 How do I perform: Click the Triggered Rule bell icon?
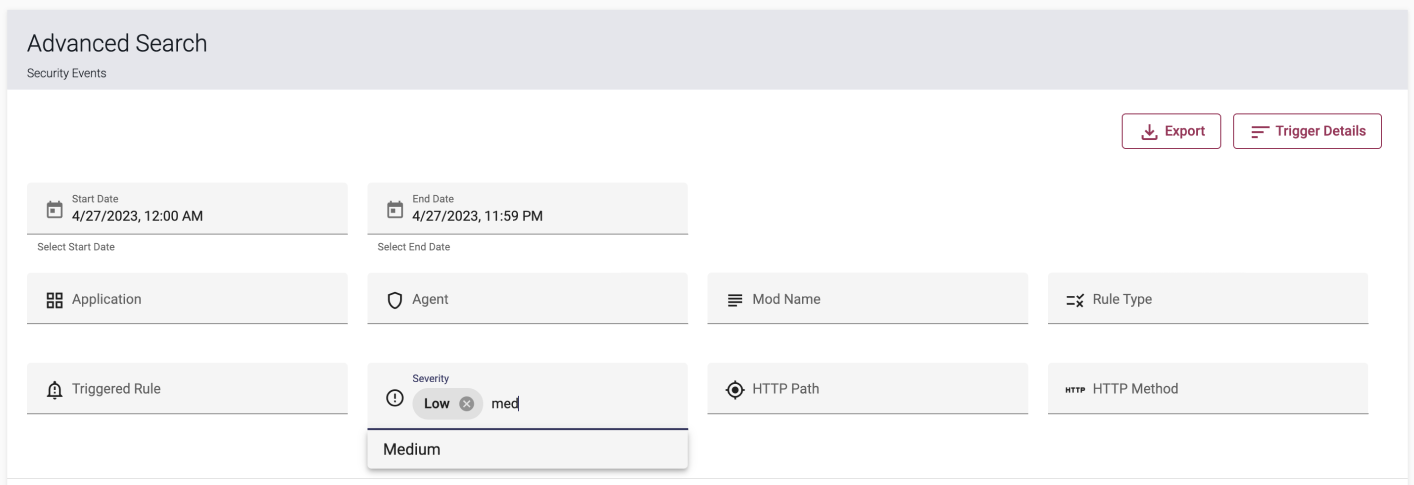(55, 389)
